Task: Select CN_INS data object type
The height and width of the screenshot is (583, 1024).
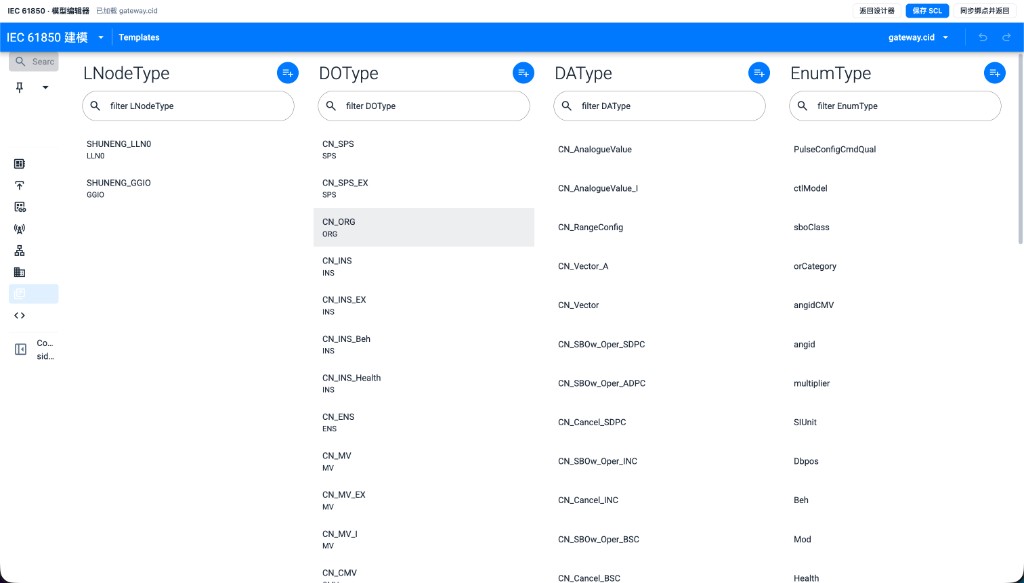Action: (x=424, y=266)
